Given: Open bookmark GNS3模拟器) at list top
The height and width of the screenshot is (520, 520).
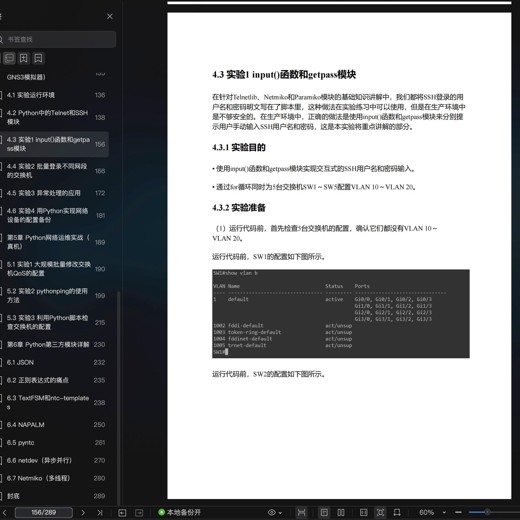Looking at the screenshot, I should pos(53,77).
